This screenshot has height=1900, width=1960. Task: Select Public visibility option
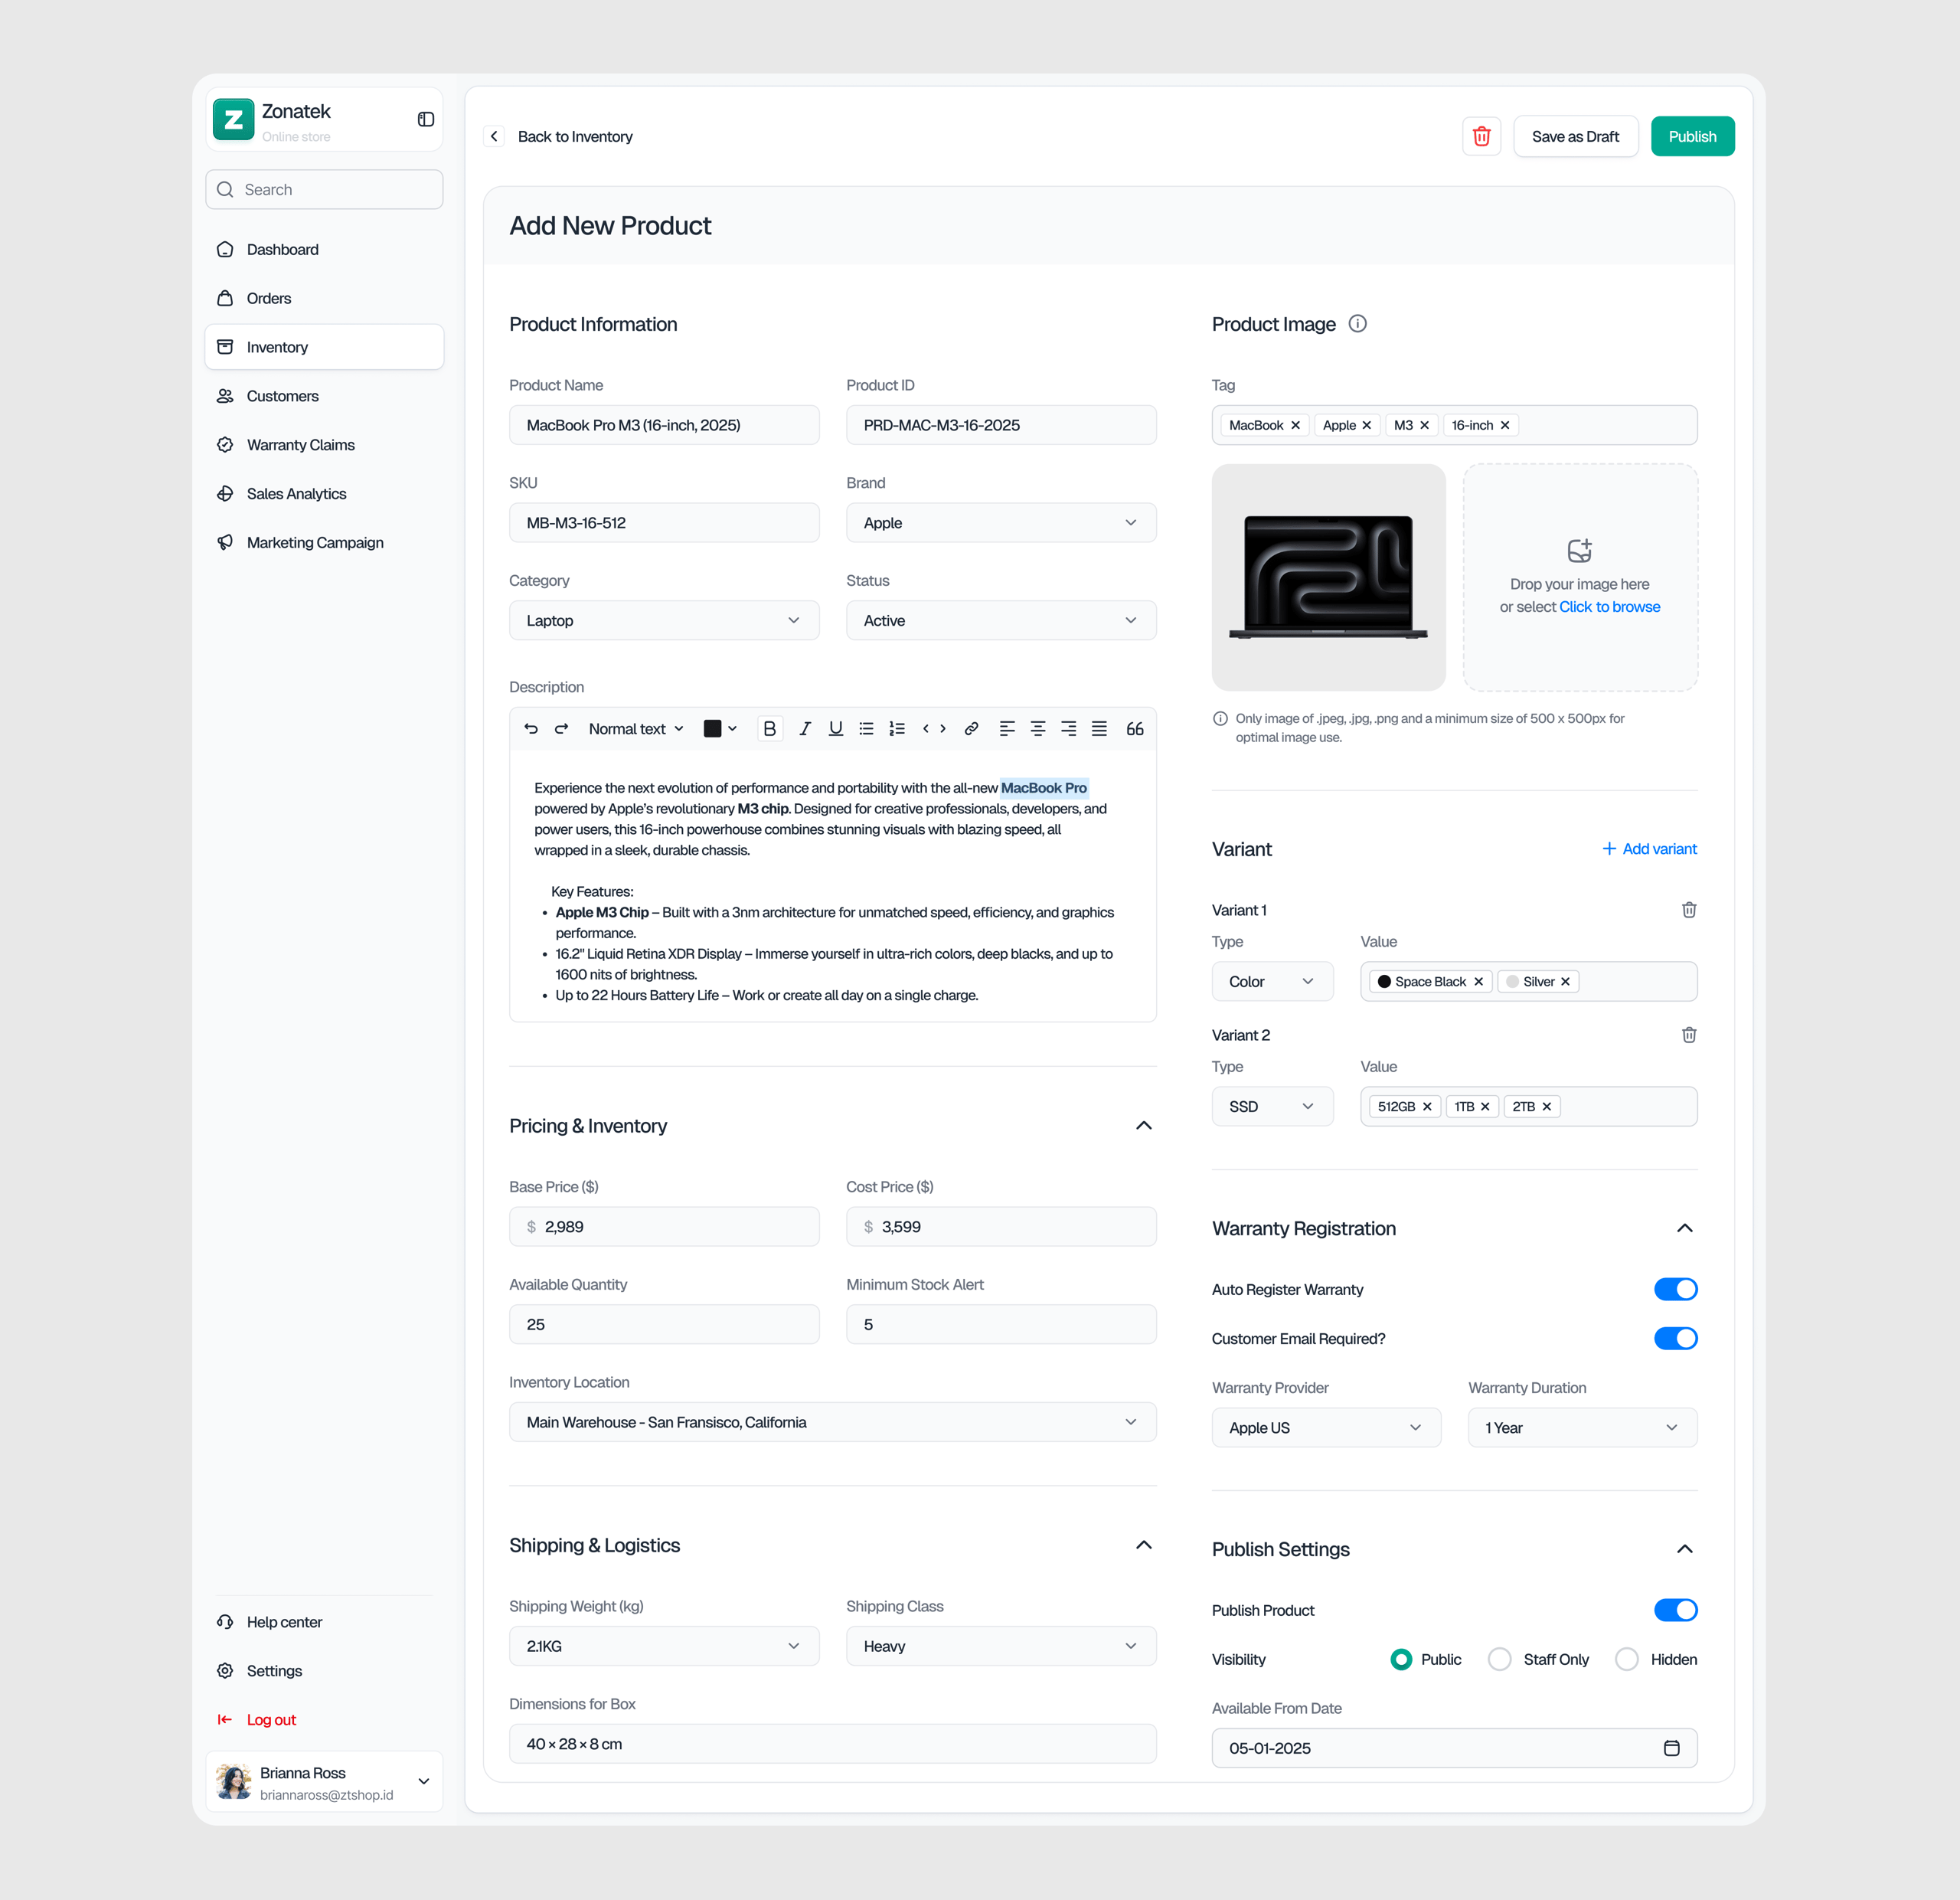(1401, 1659)
